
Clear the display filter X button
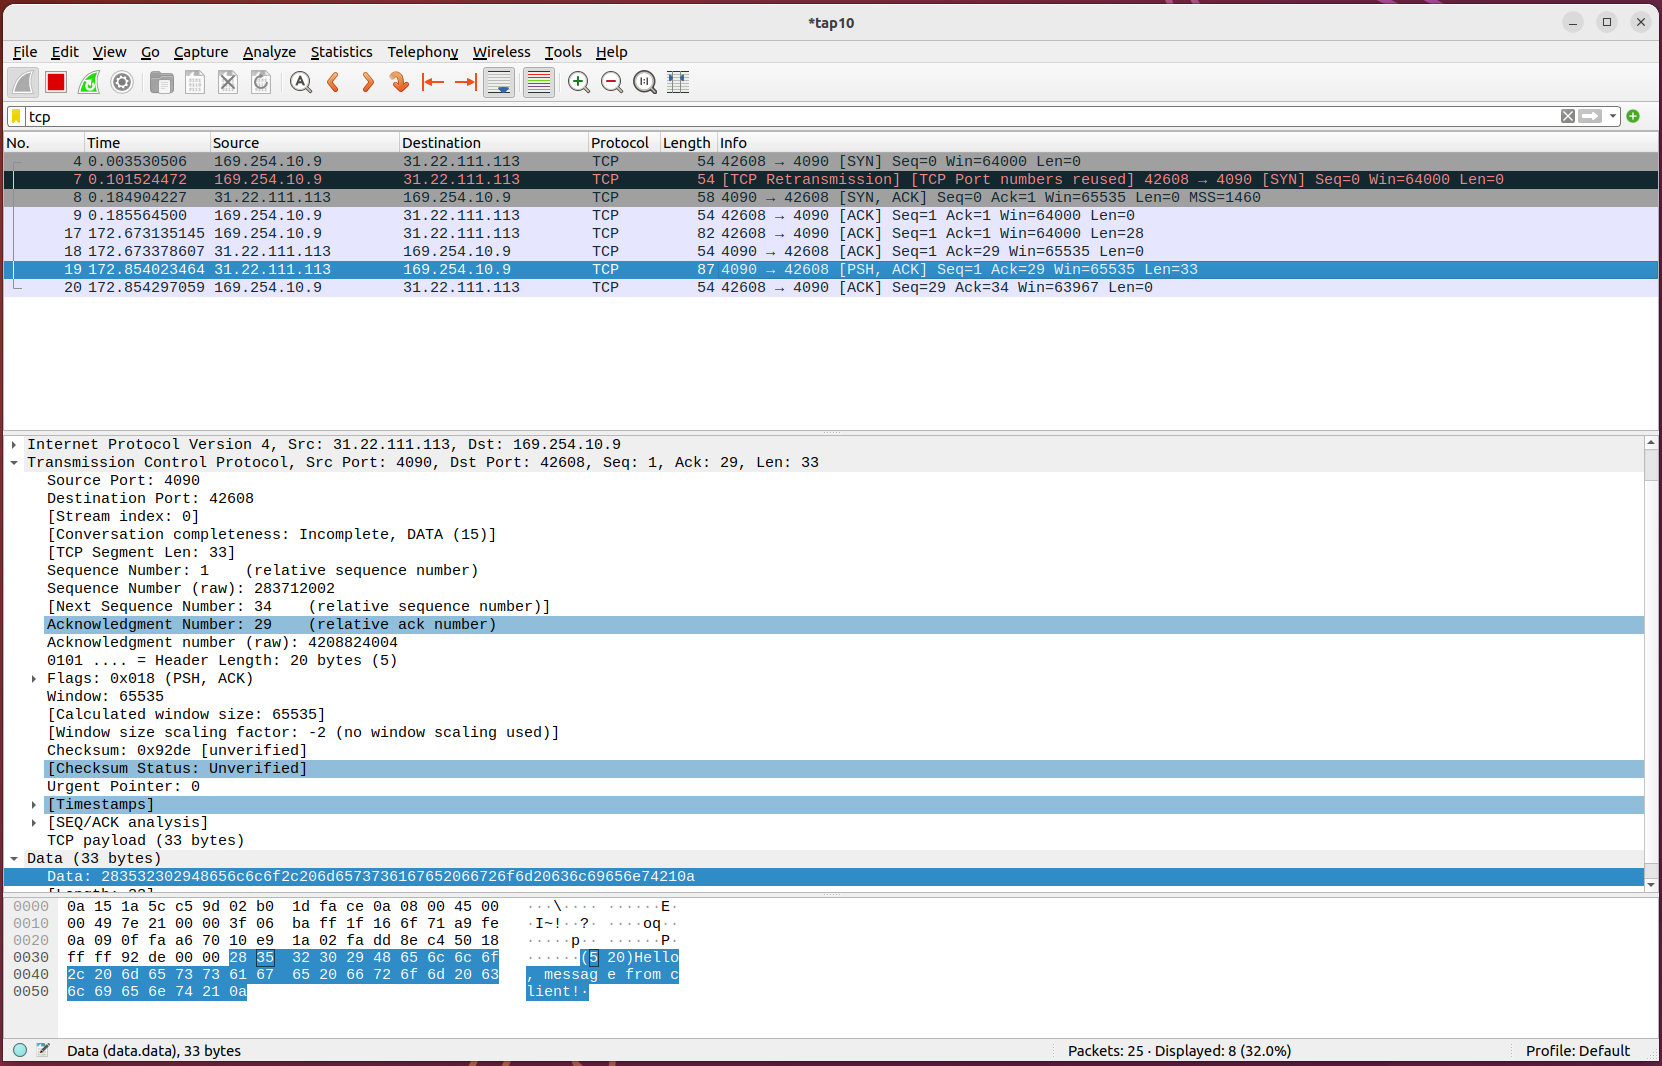tap(1568, 116)
